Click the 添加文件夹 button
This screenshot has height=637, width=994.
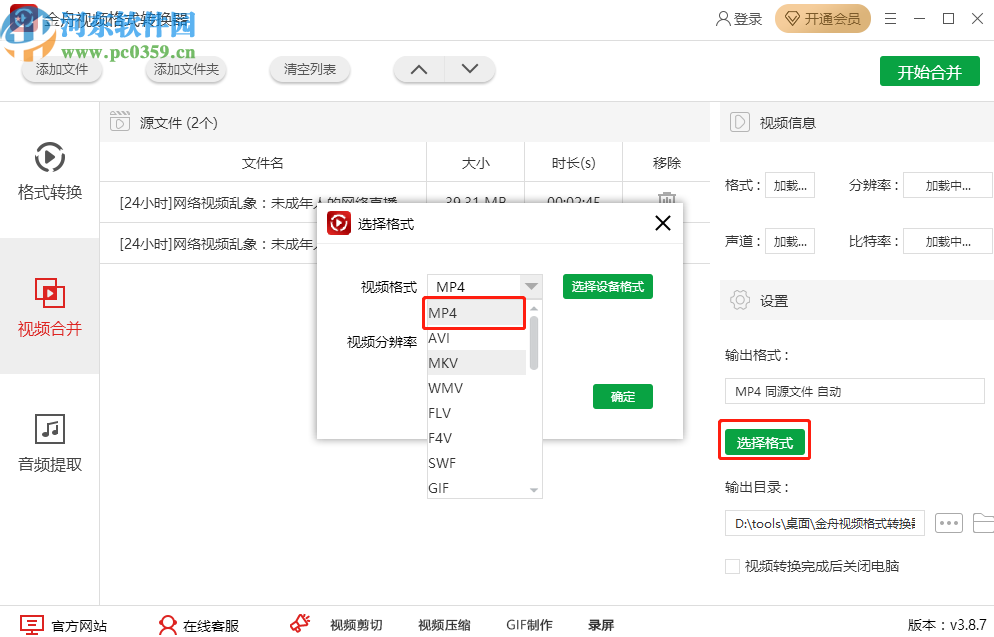[186, 69]
